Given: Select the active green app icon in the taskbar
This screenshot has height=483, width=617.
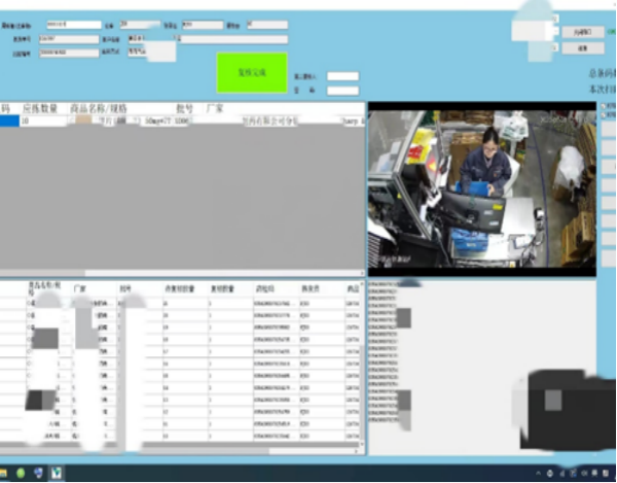Looking at the screenshot, I should (x=57, y=472).
